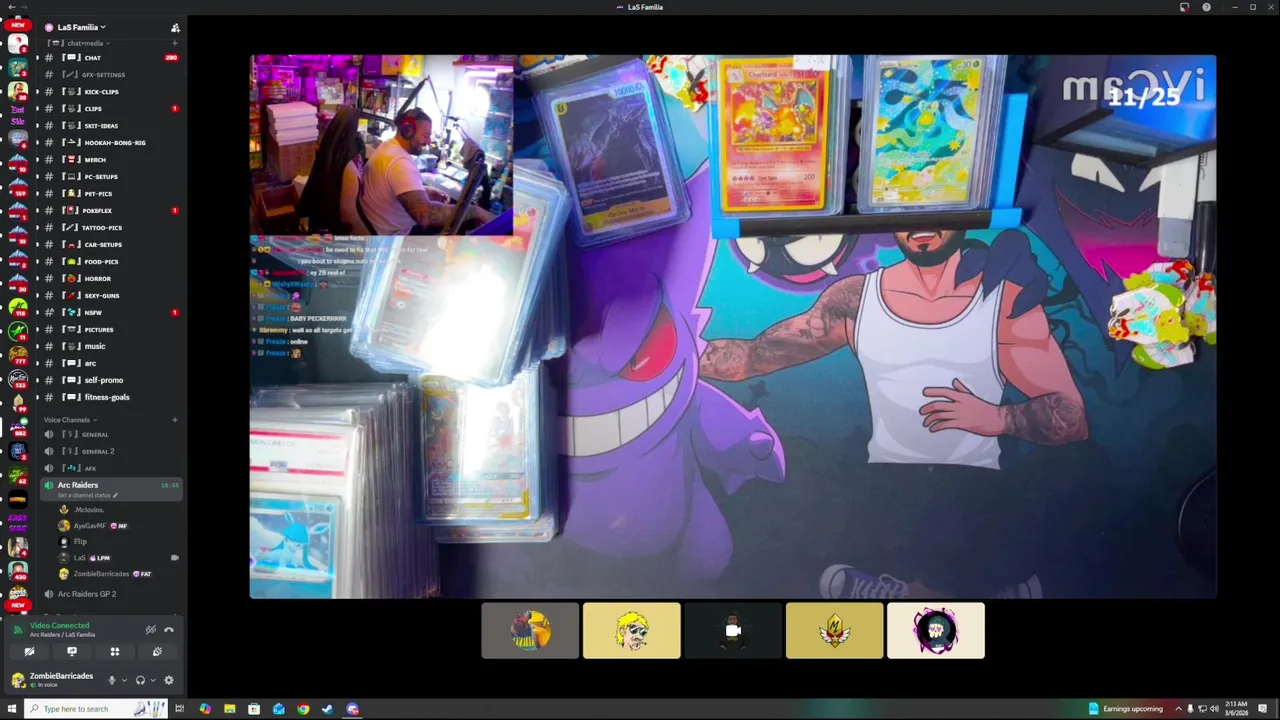Go back with the navigation arrow
The width and height of the screenshot is (1280, 720).
(x=10, y=7)
